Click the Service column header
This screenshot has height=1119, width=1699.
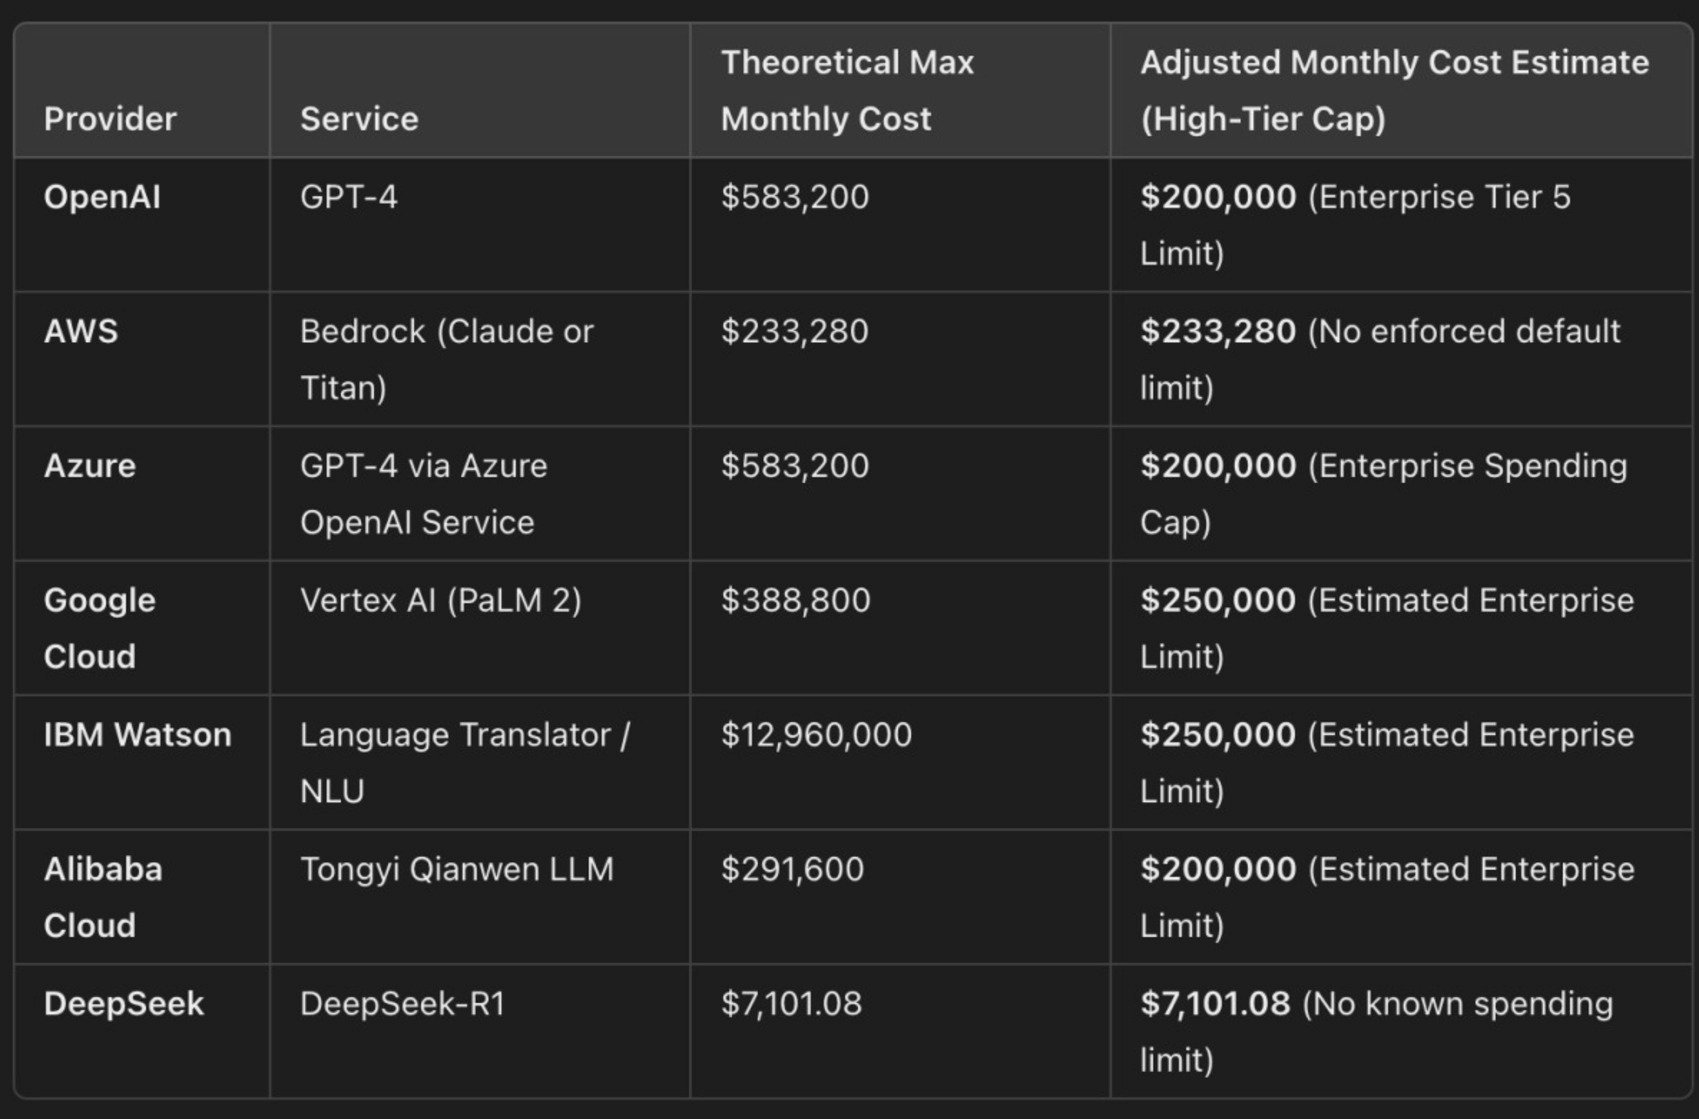coord(359,119)
